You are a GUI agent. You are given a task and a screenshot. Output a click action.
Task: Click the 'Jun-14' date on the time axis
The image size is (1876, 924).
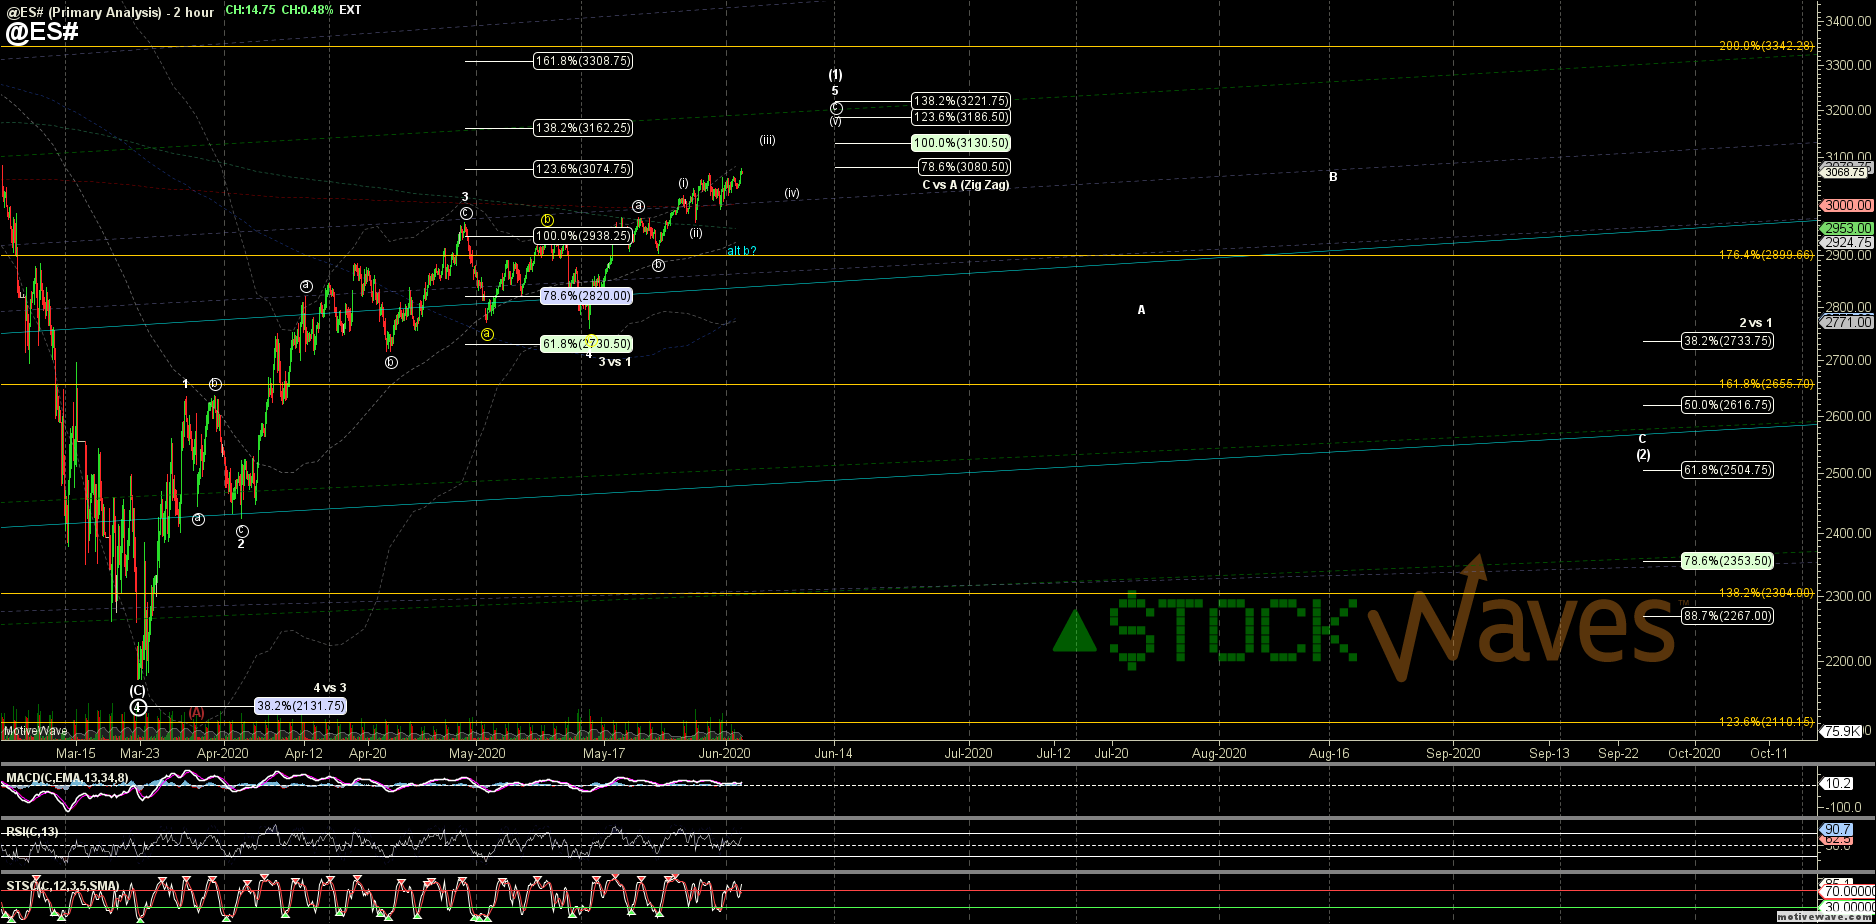[x=834, y=753]
